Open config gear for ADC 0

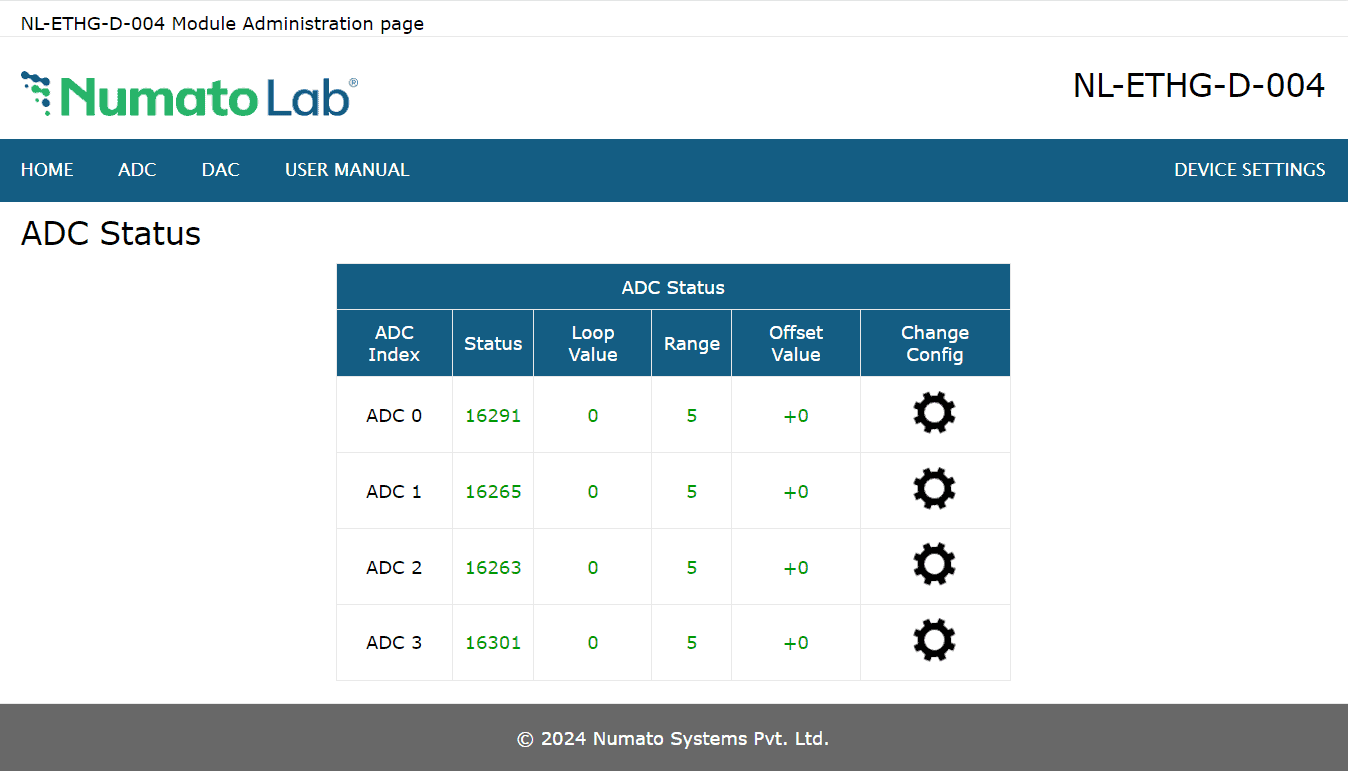(x=934, y=413)
